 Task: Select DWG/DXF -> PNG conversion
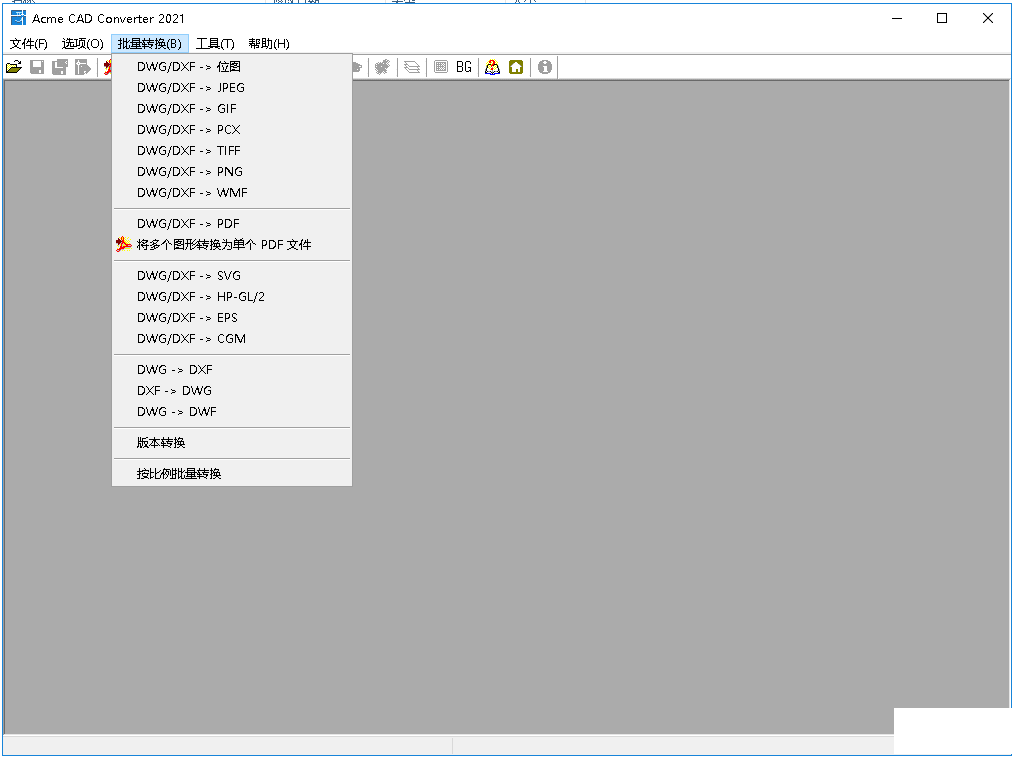coord(232,172)
